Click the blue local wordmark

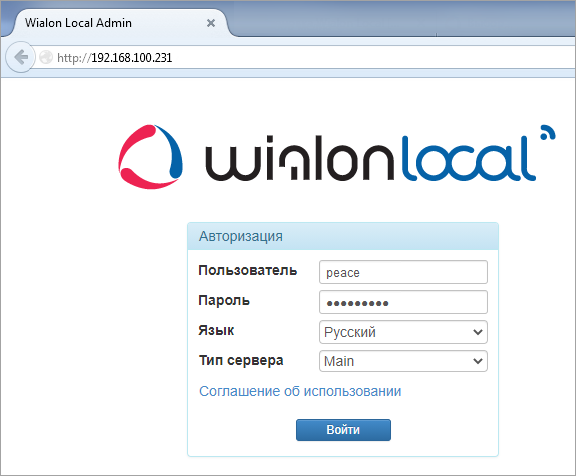[x=468, y=159]
